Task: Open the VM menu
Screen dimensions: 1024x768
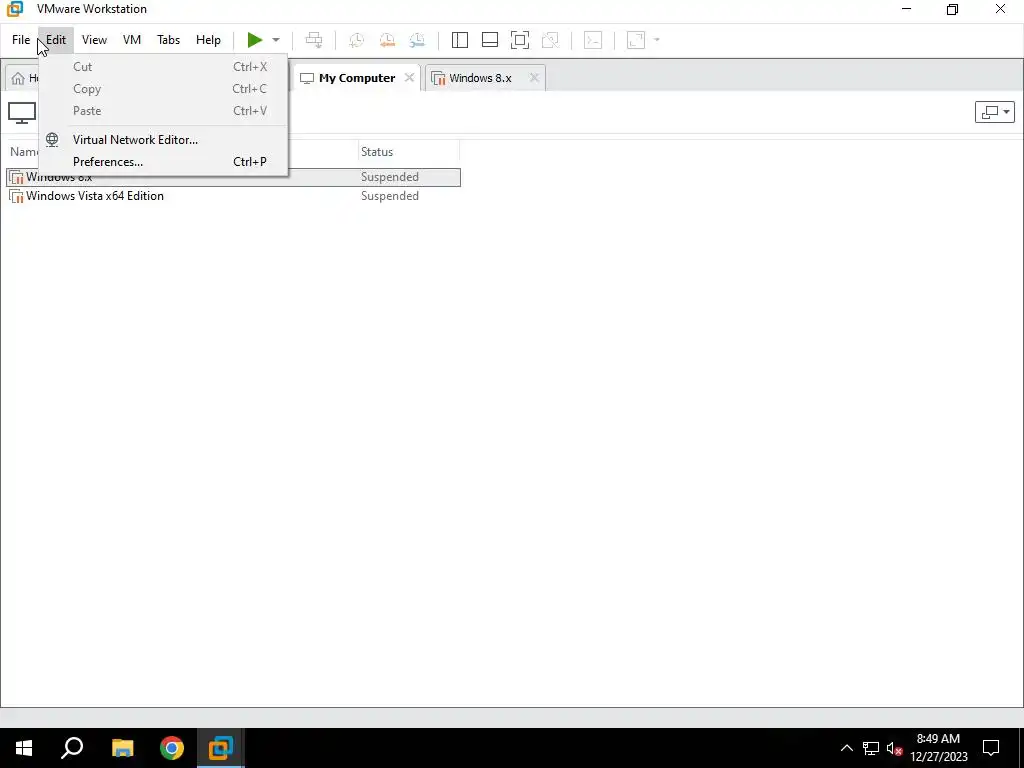Action: [x=132, y=40]
